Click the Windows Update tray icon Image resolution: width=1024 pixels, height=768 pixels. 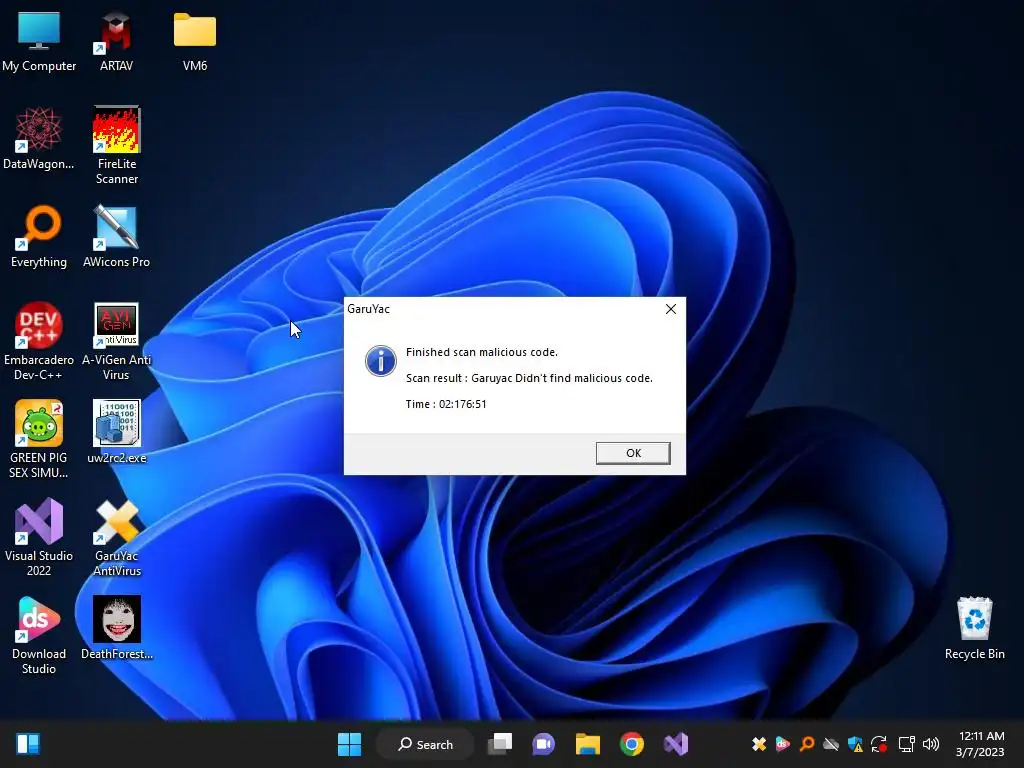[x=879, y=744]
